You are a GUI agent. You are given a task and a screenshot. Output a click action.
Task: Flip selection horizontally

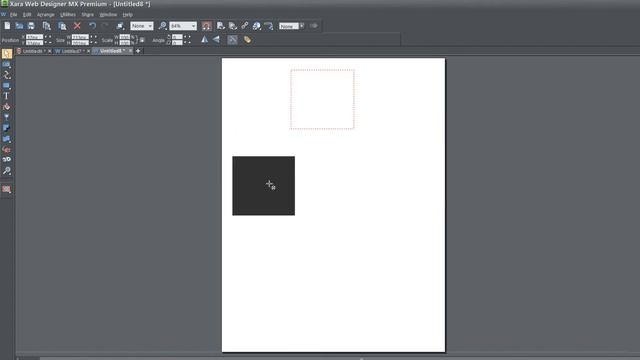[x=204, y=40]
